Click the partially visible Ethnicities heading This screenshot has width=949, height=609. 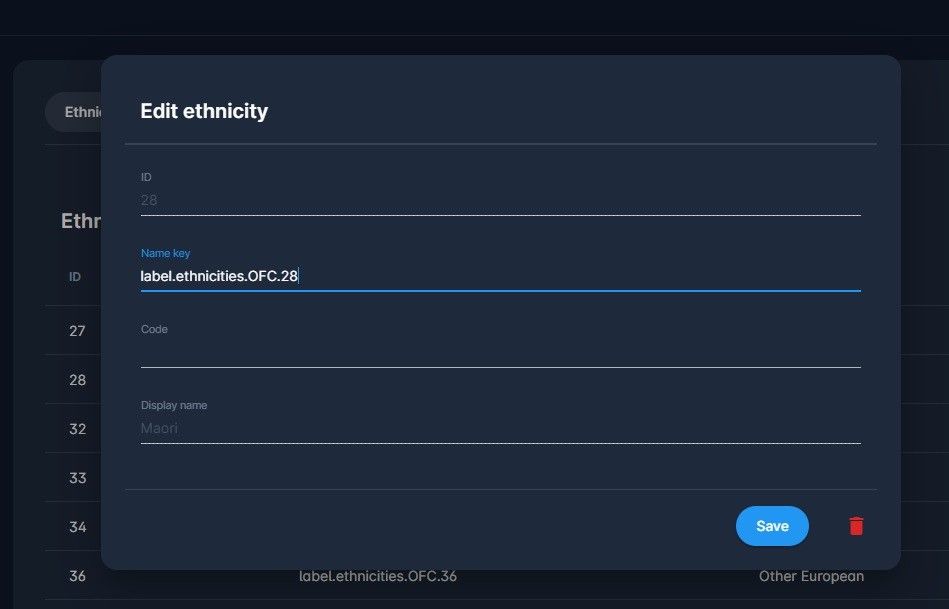click(x=80, y=220)
